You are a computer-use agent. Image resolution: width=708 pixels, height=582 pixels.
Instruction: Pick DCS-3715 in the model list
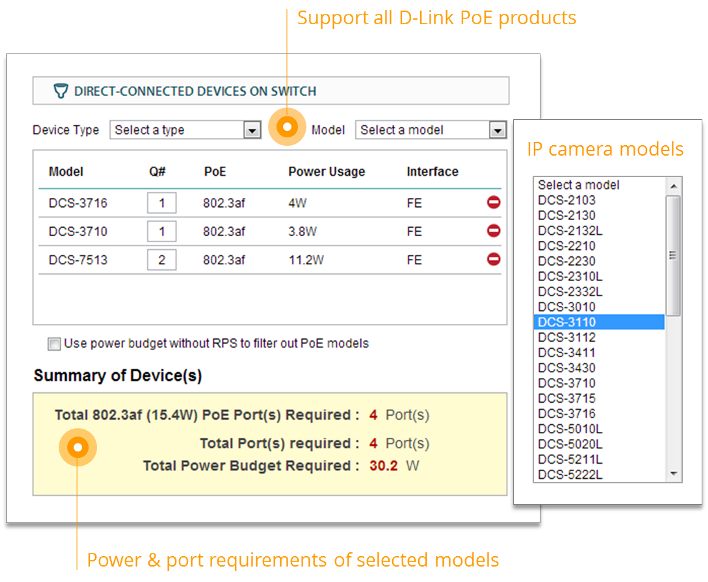coord(599,398)
